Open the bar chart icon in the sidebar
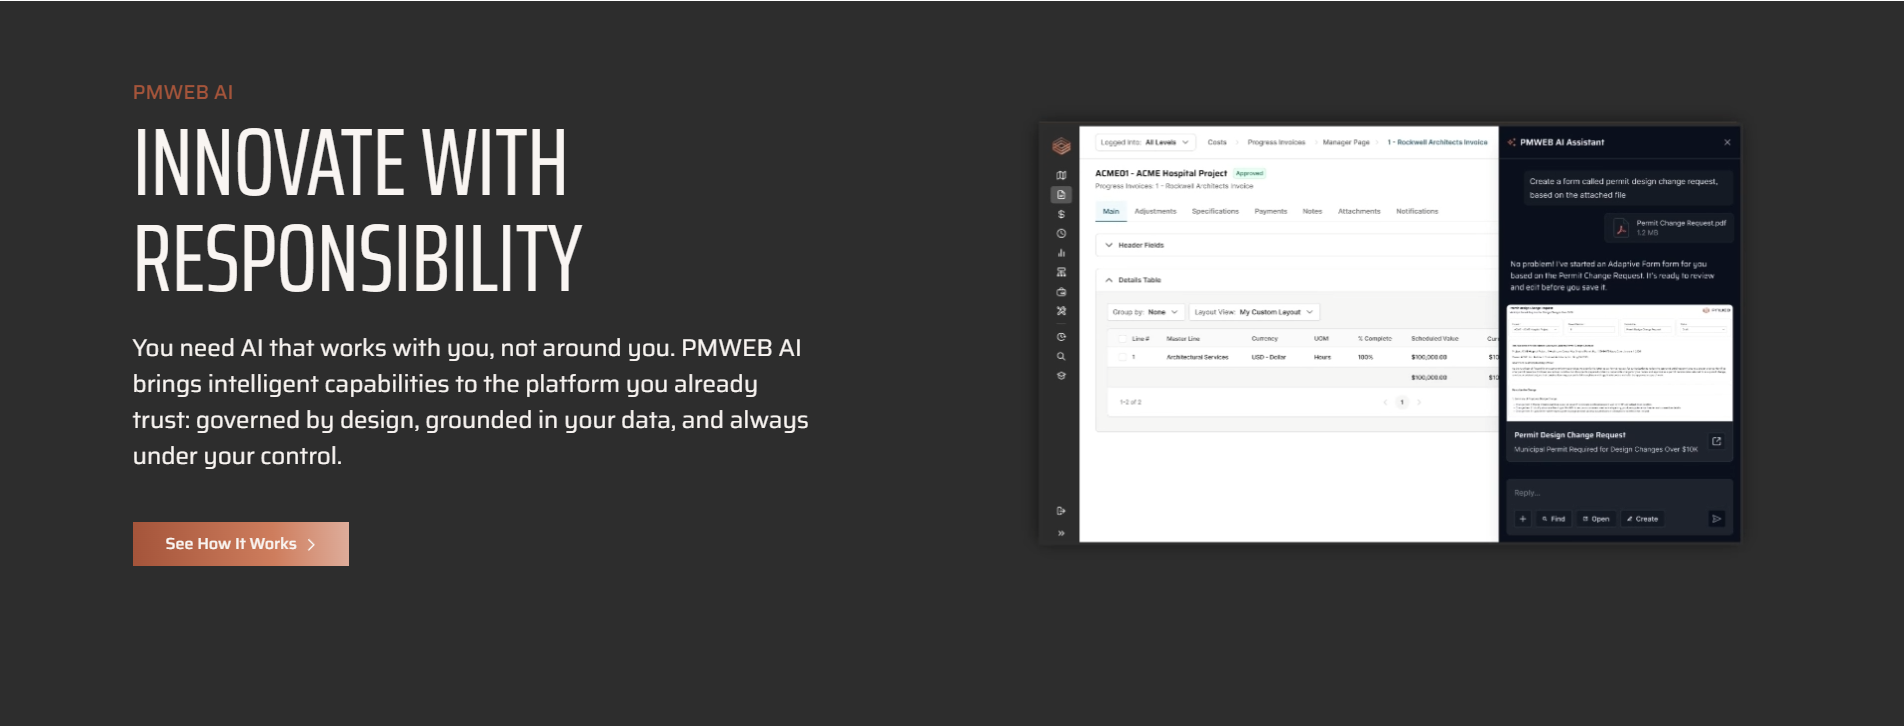 point(1061,253)
